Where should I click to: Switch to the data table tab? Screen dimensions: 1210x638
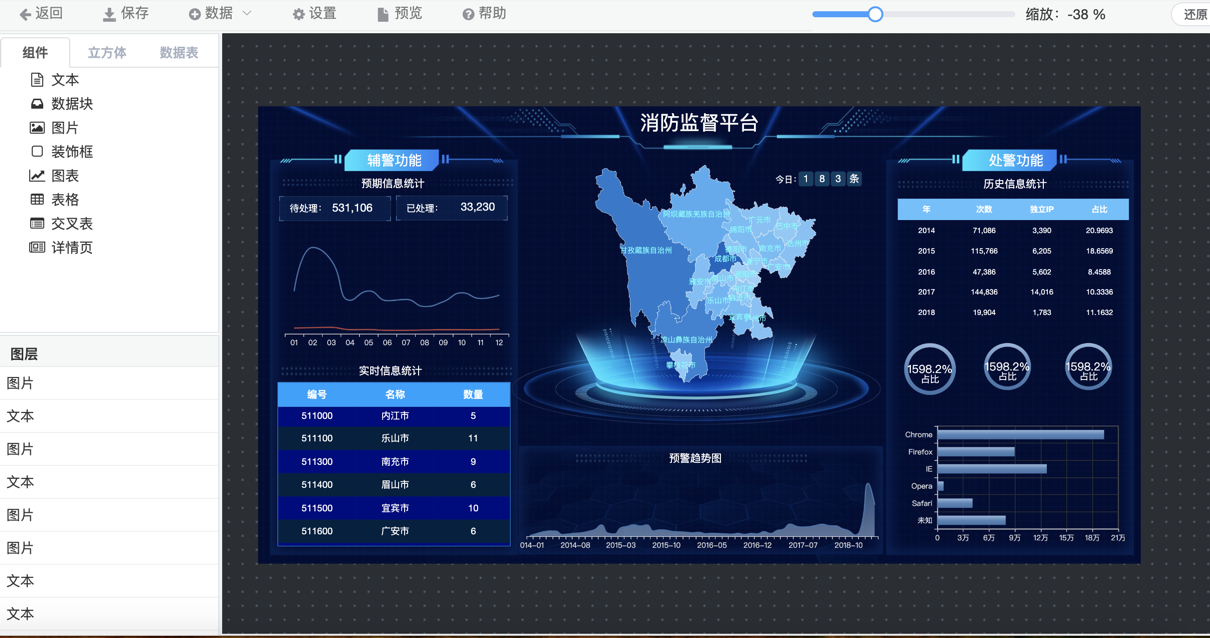tap(179, 53)
